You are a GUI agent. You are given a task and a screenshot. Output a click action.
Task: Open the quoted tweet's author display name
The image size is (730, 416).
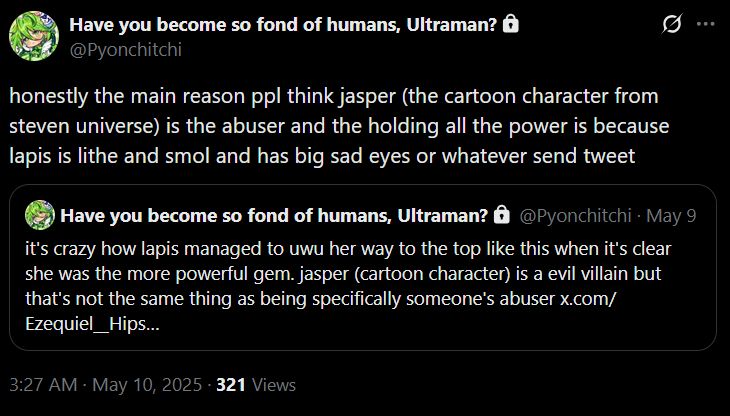pos(273,215)
